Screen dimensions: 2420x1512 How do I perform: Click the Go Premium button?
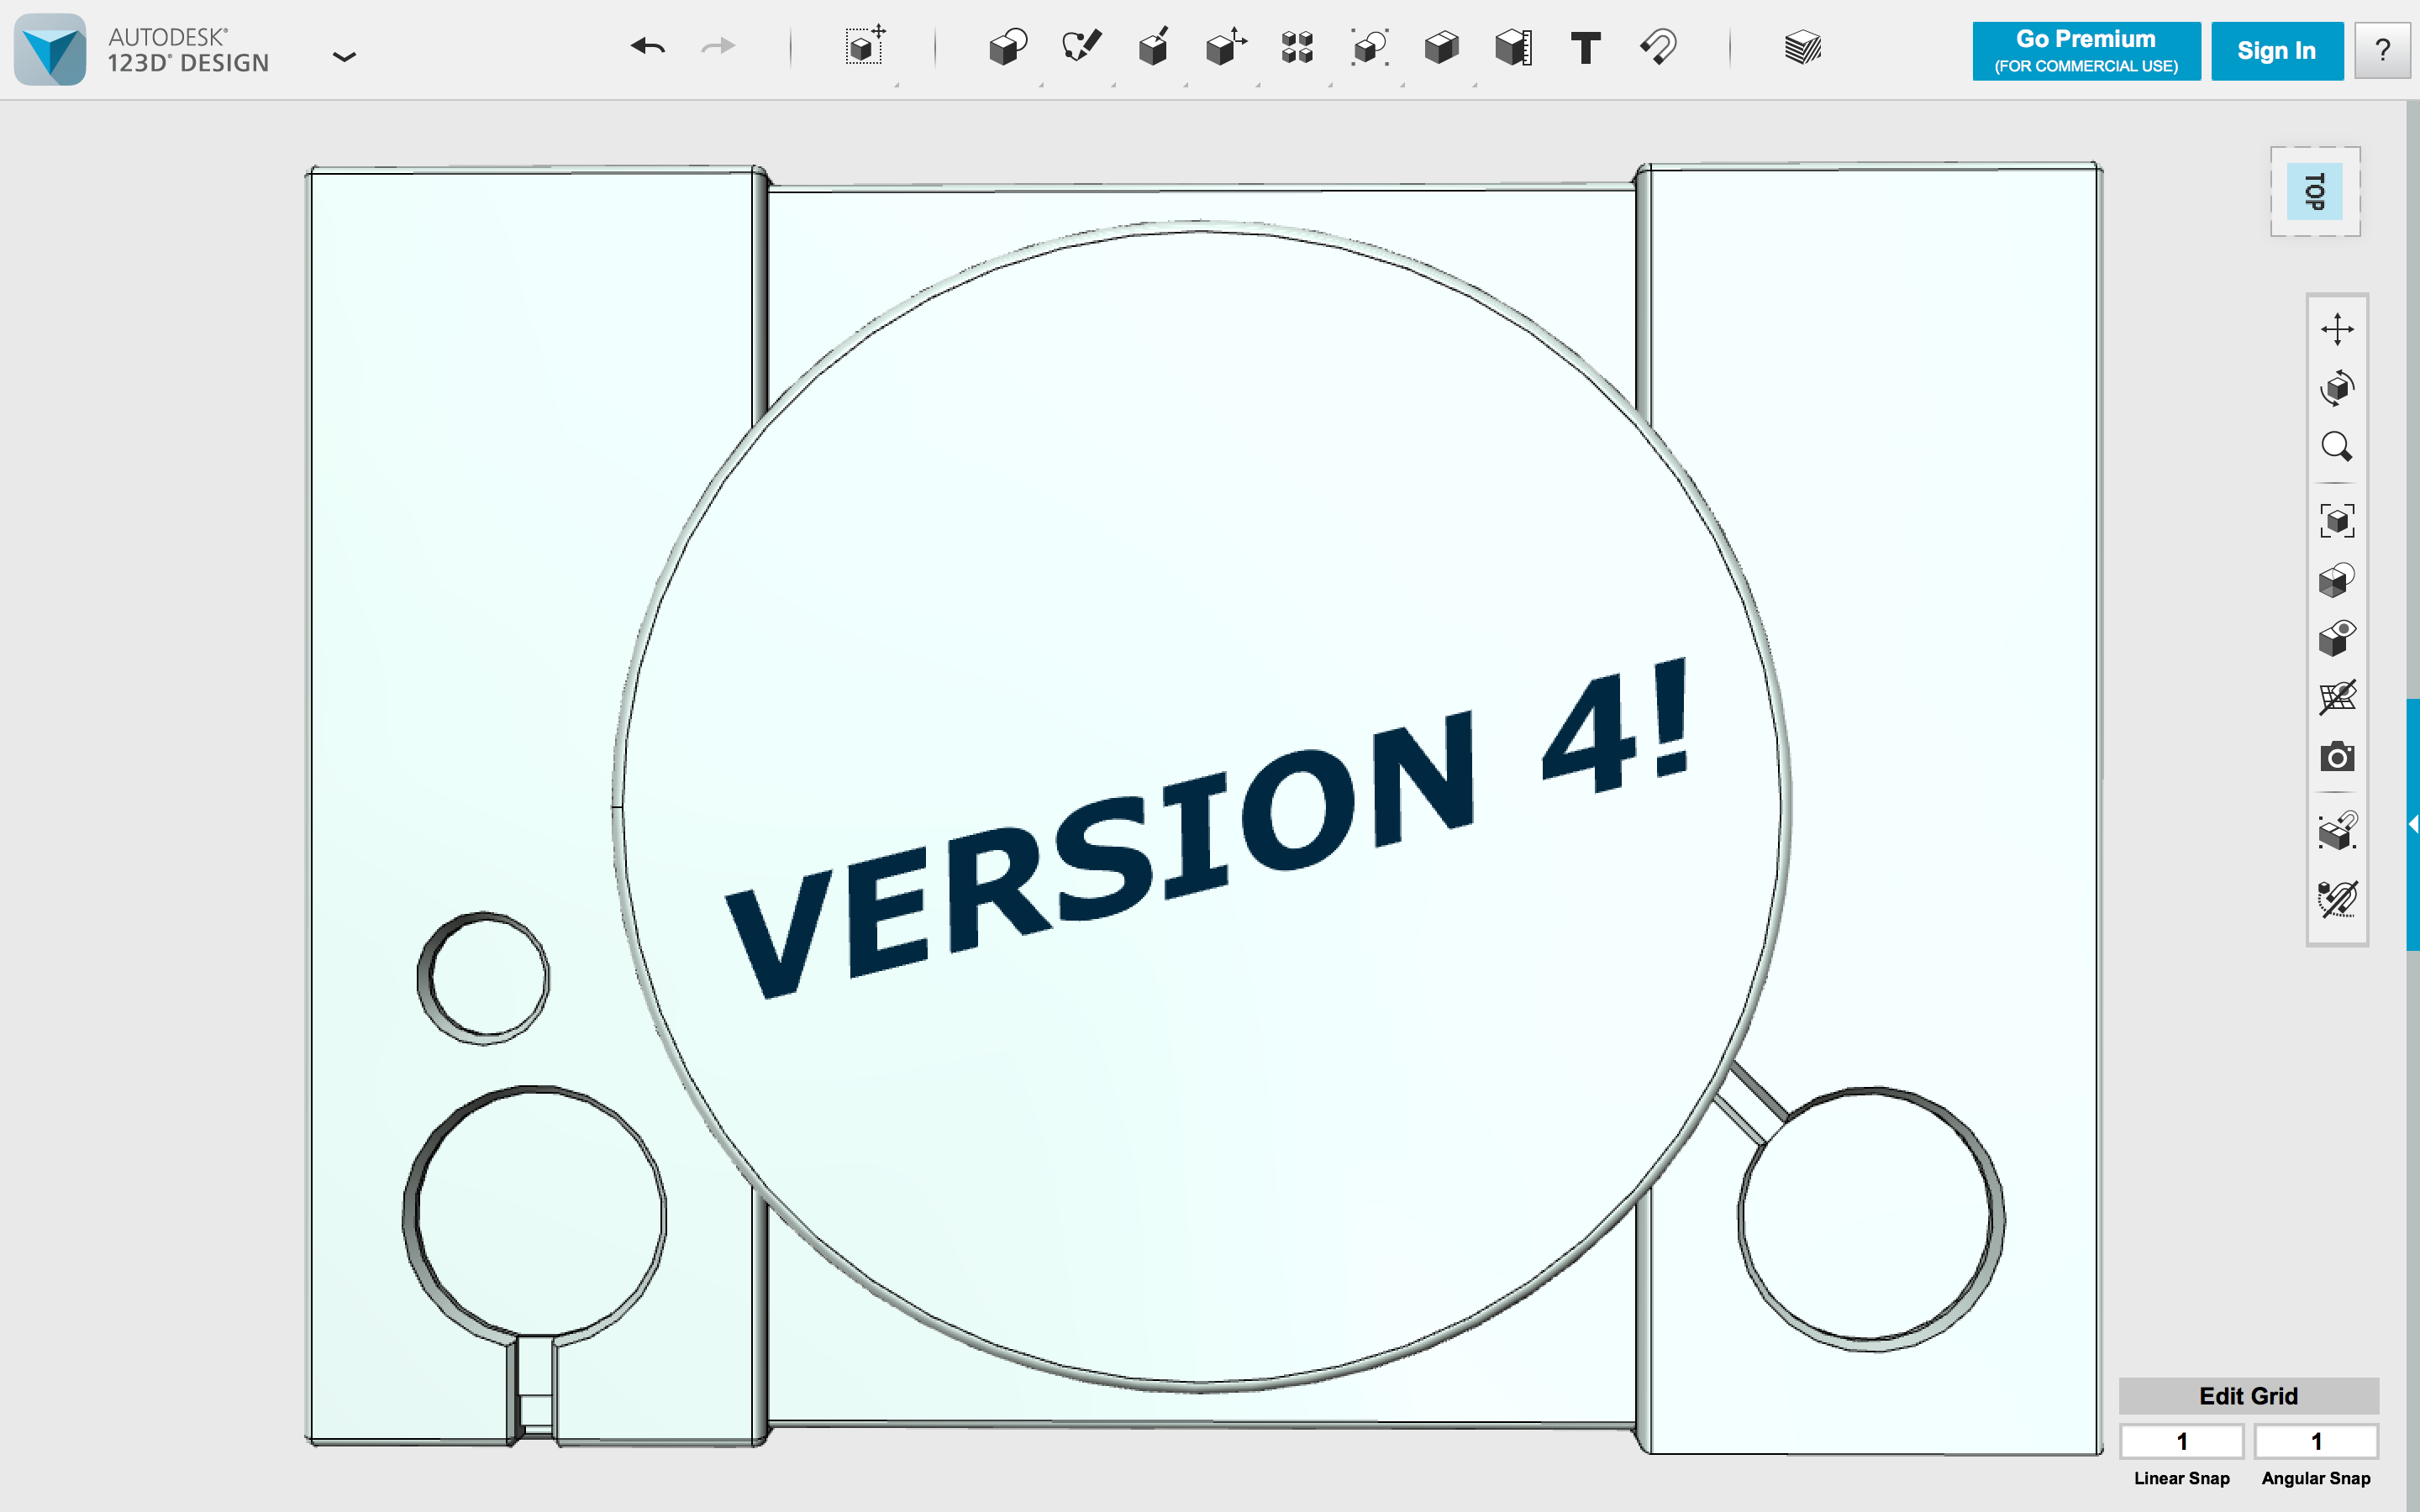pyautogui.click(x=2086, y=51)
